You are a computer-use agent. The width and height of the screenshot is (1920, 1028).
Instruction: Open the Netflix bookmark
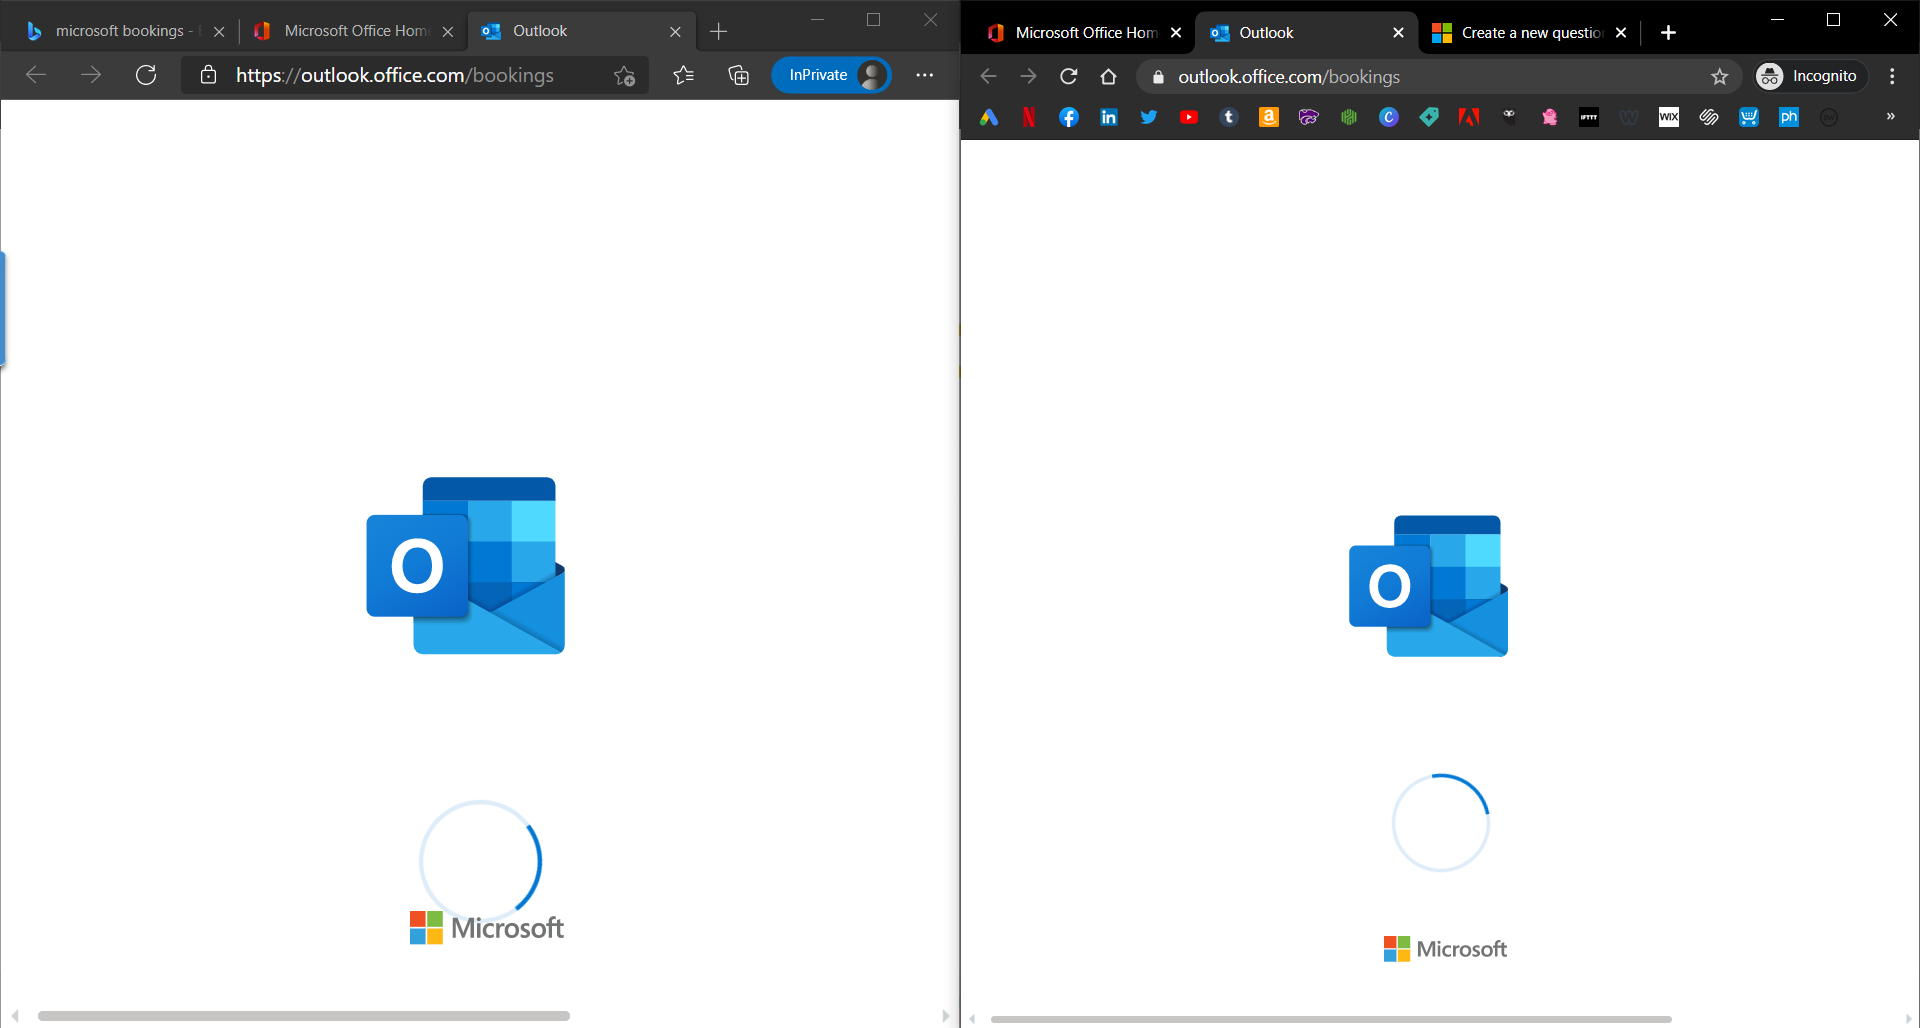point(1029,117)
